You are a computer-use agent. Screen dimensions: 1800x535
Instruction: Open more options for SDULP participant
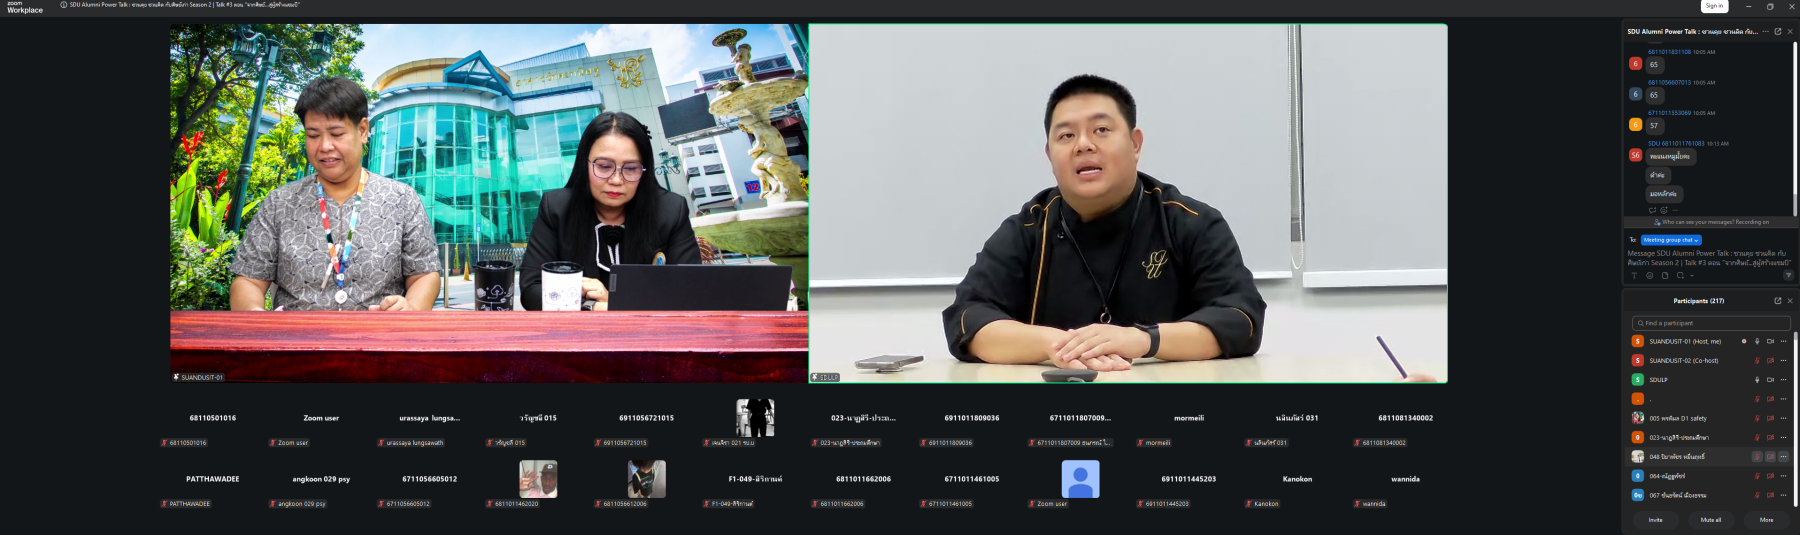tap(1783, 380)
